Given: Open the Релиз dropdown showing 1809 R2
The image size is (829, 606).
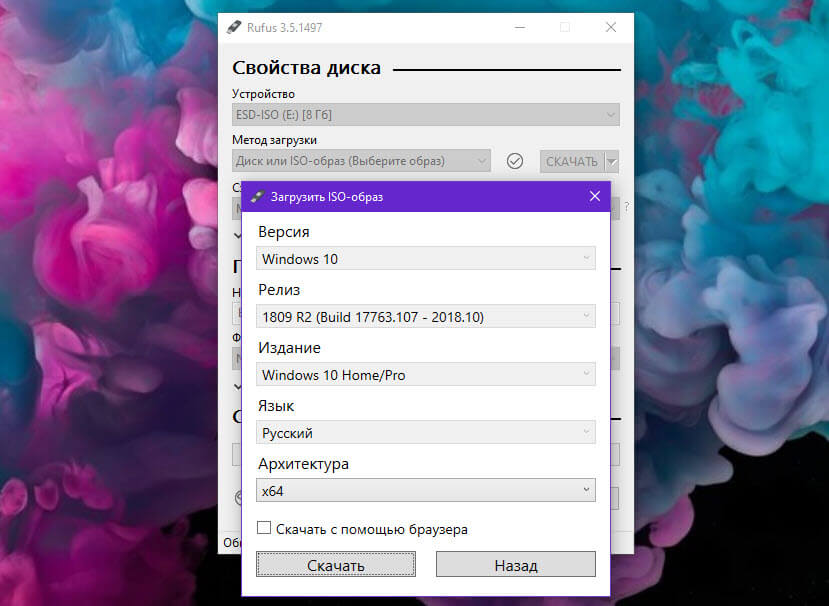Looking at the screenshot, I should pyautogui.click(x=426, y=317).
